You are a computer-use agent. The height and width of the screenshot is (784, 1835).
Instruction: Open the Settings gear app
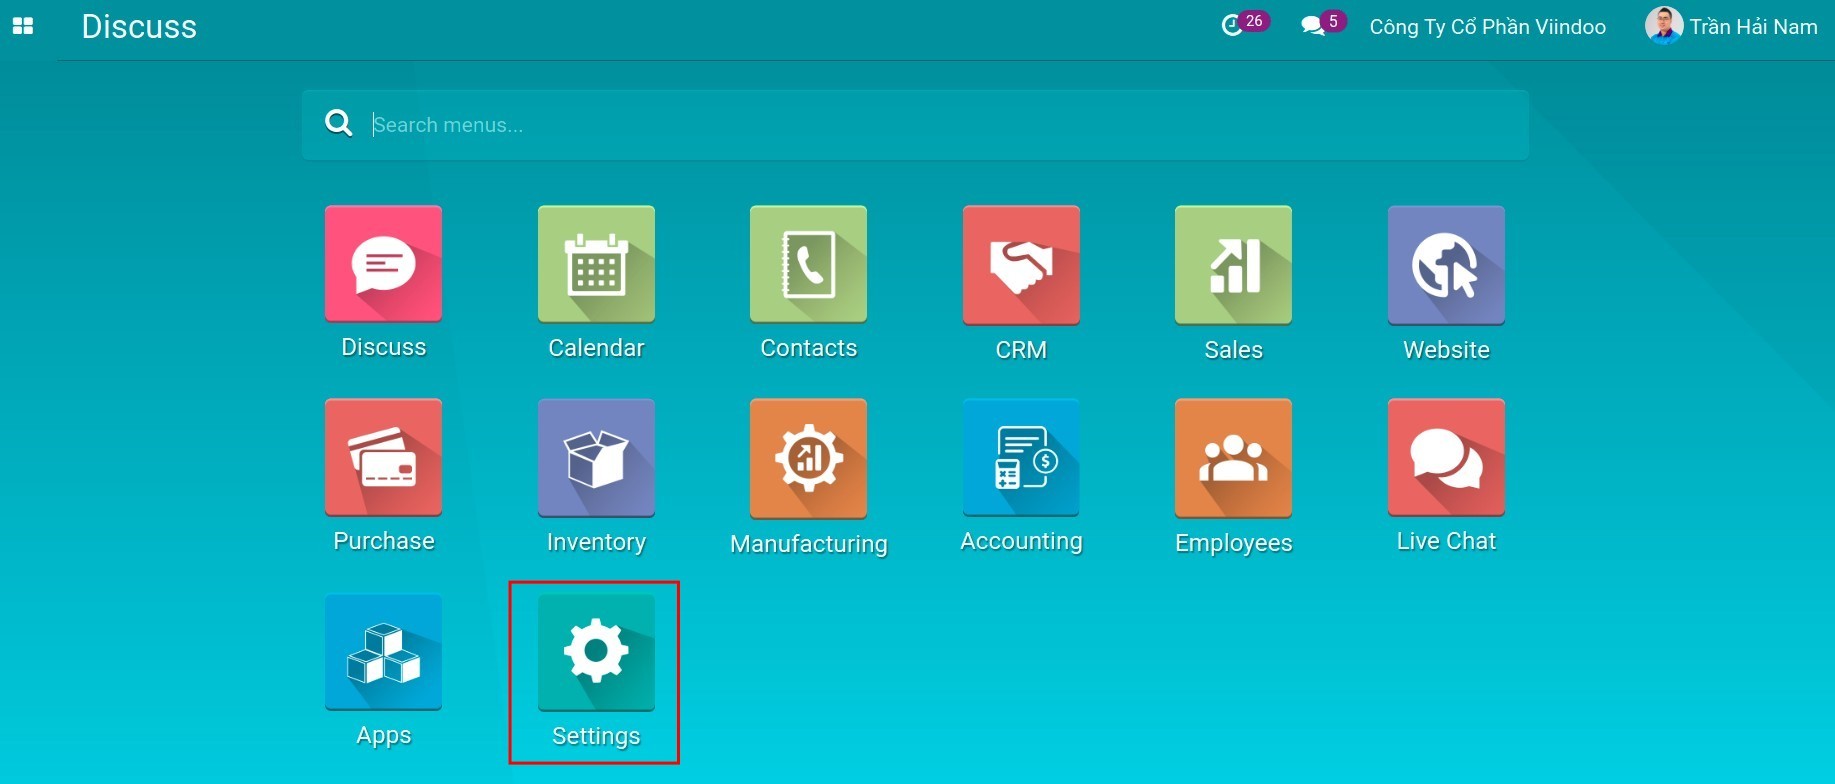(596, 653)
